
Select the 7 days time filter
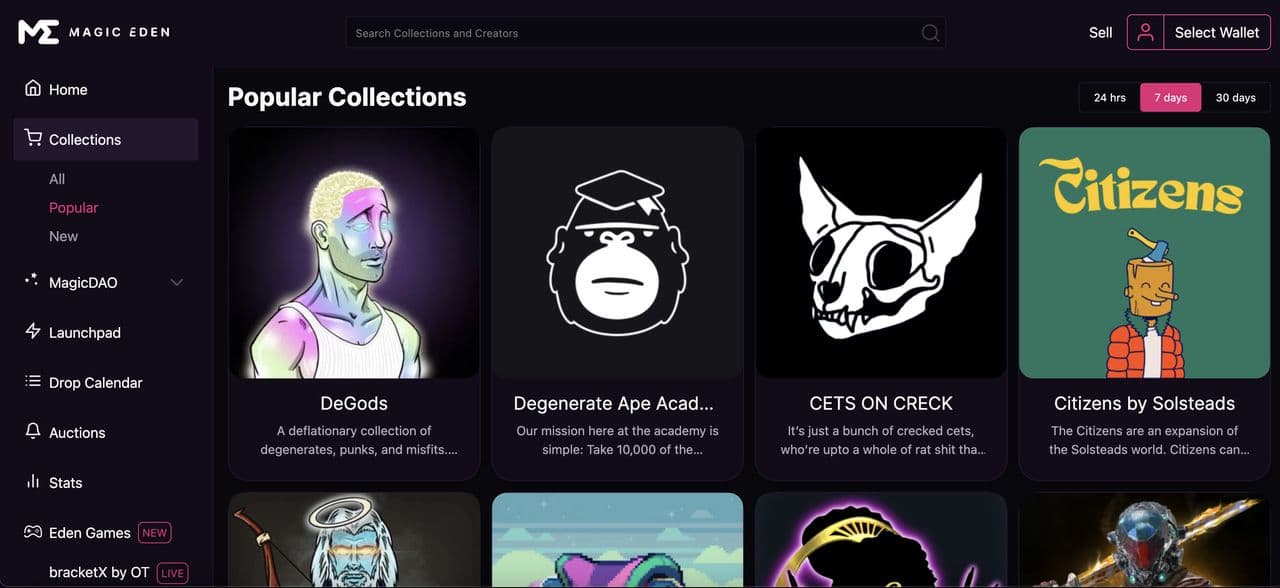(x=1170, y=97)
